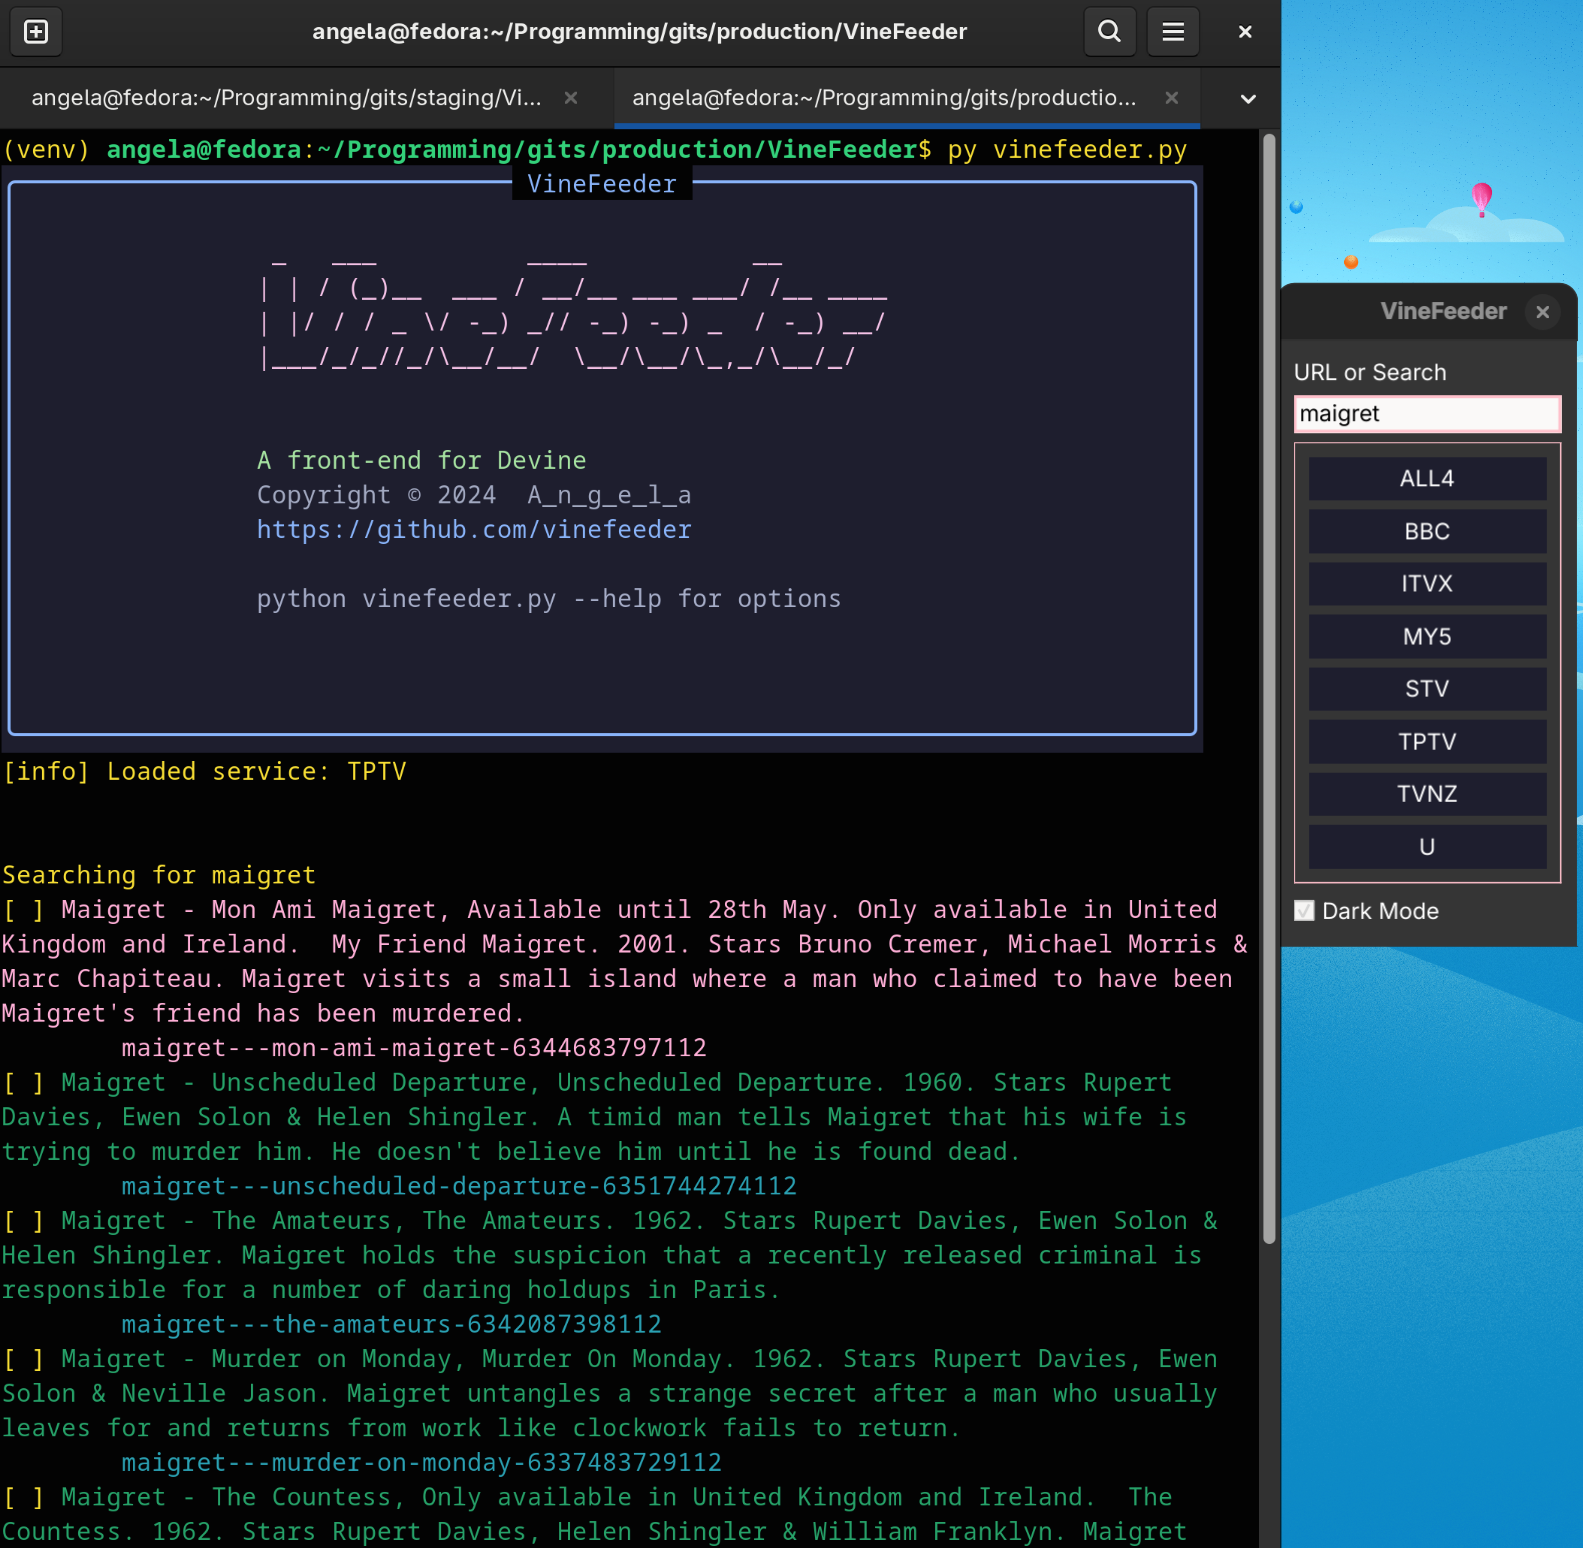Expand the terminal tab list chevron
This screenshot has height=1548, width=1583.
click(1247, 99)
